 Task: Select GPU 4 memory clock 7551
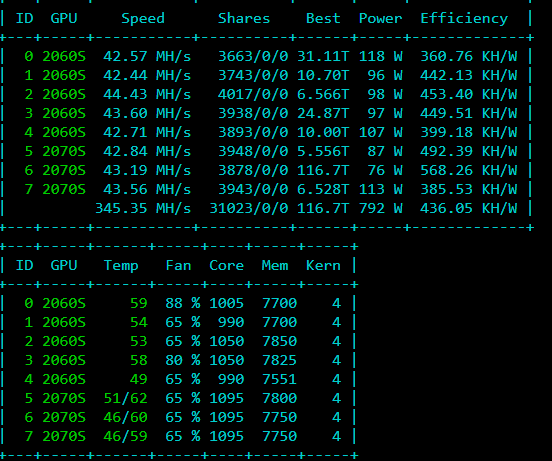click(280, 379)
